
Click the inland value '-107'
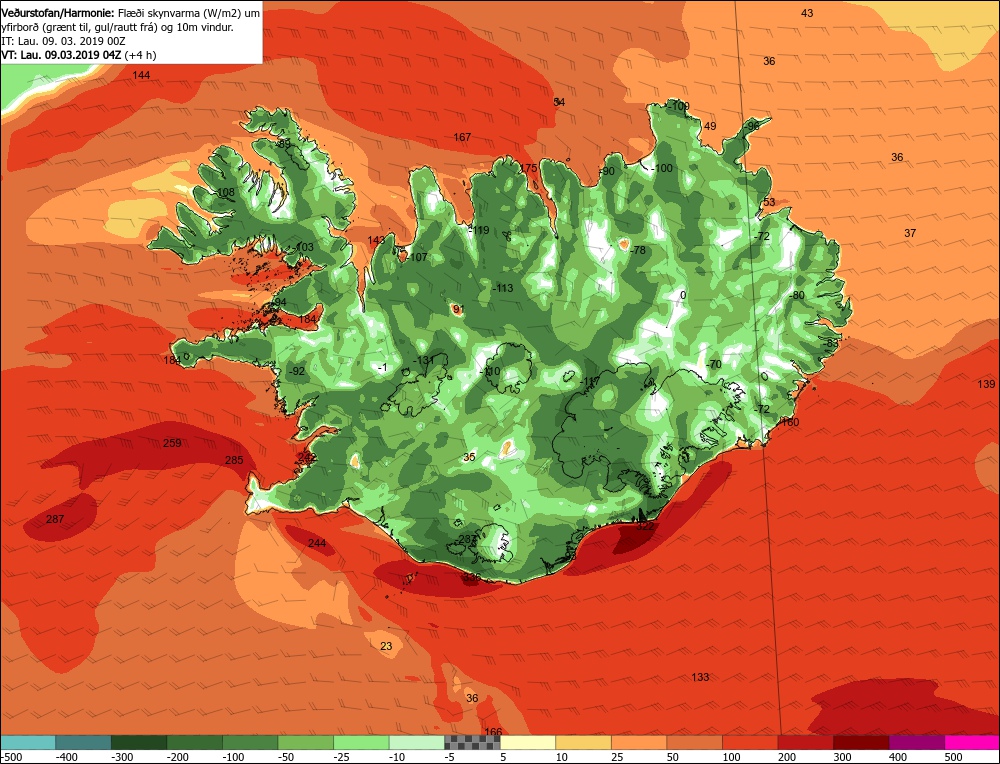[x=417, y=258]
